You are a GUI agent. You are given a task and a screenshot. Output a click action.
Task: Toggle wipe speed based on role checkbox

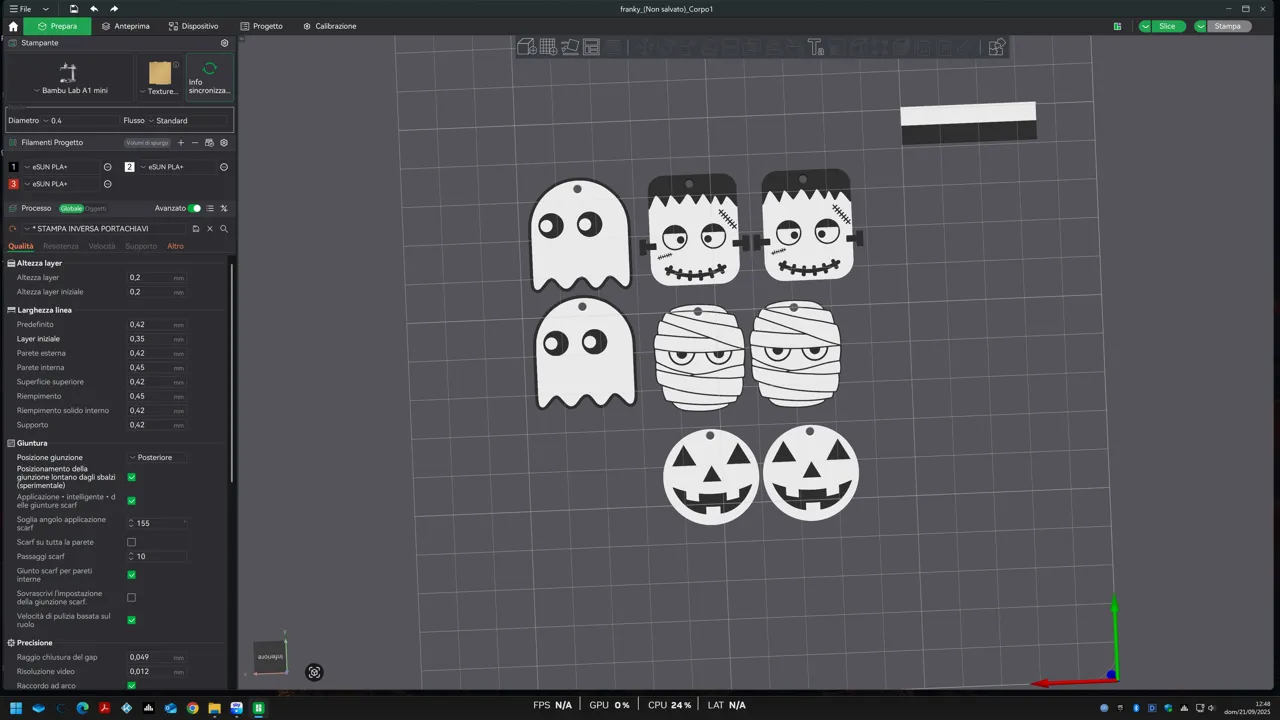tap(131, 620)
